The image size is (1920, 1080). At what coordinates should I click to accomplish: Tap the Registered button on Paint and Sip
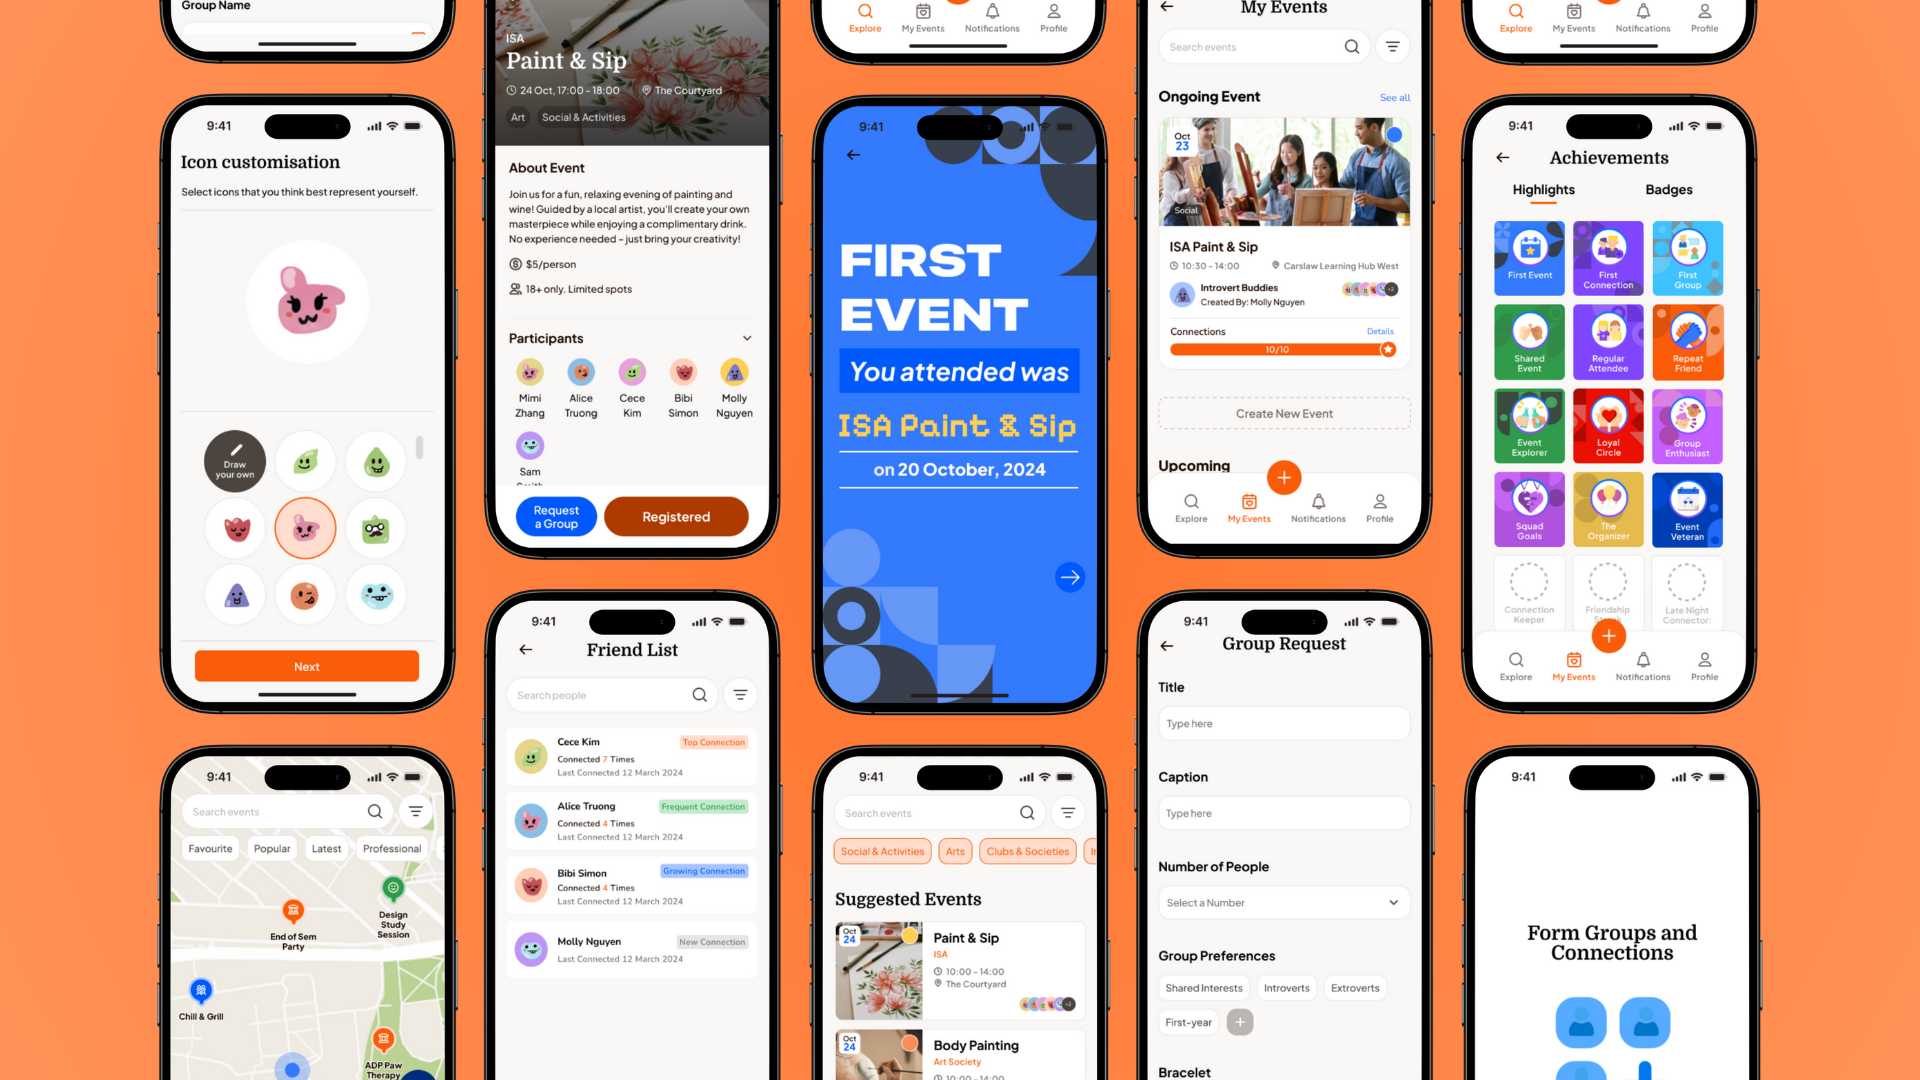675,516
